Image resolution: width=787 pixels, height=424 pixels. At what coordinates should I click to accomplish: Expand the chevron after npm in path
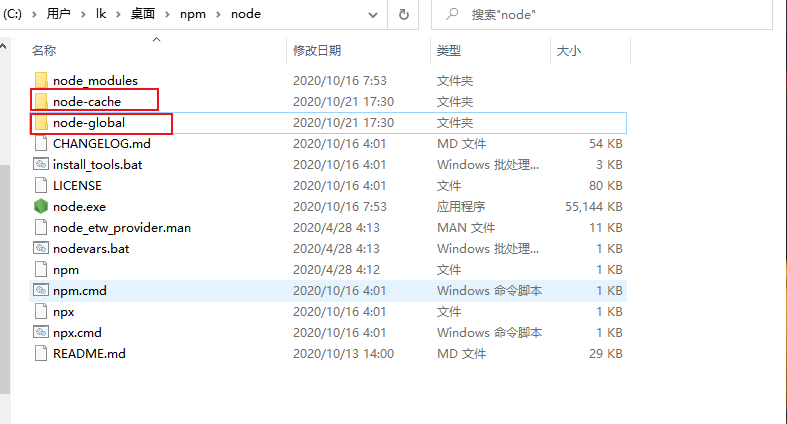tap(218, 15)
